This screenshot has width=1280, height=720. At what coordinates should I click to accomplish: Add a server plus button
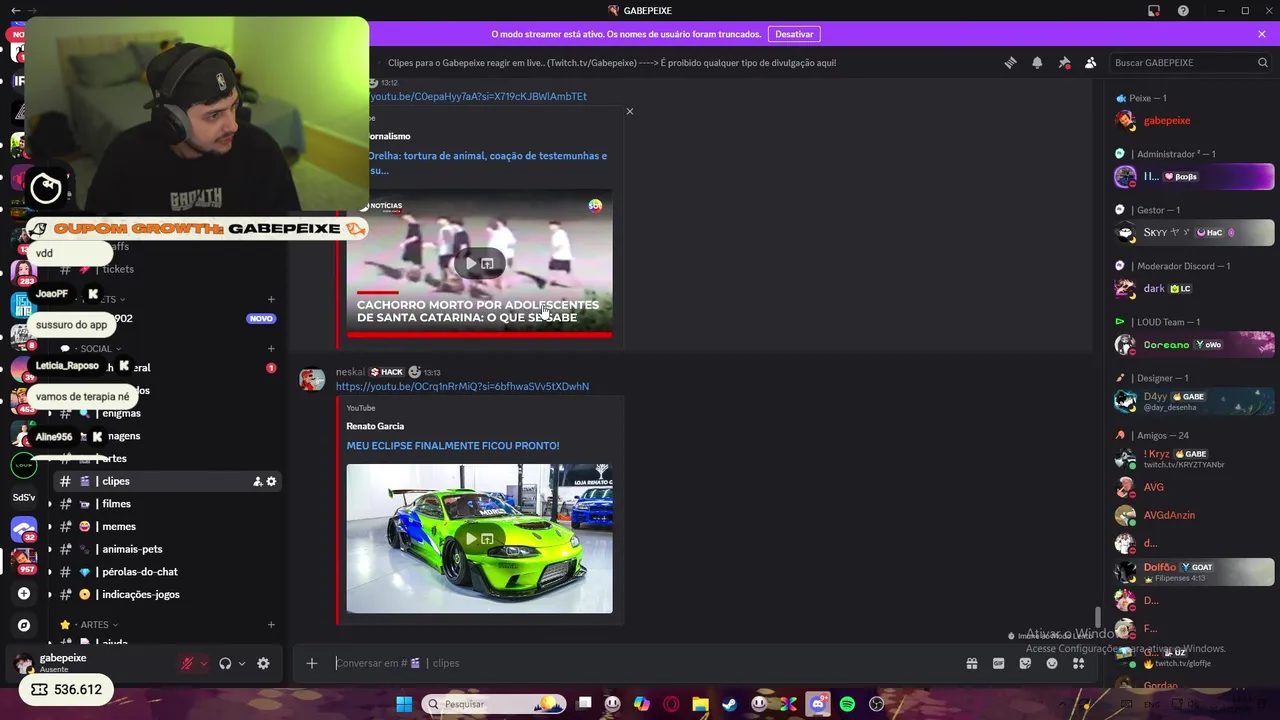click(24, 593)
